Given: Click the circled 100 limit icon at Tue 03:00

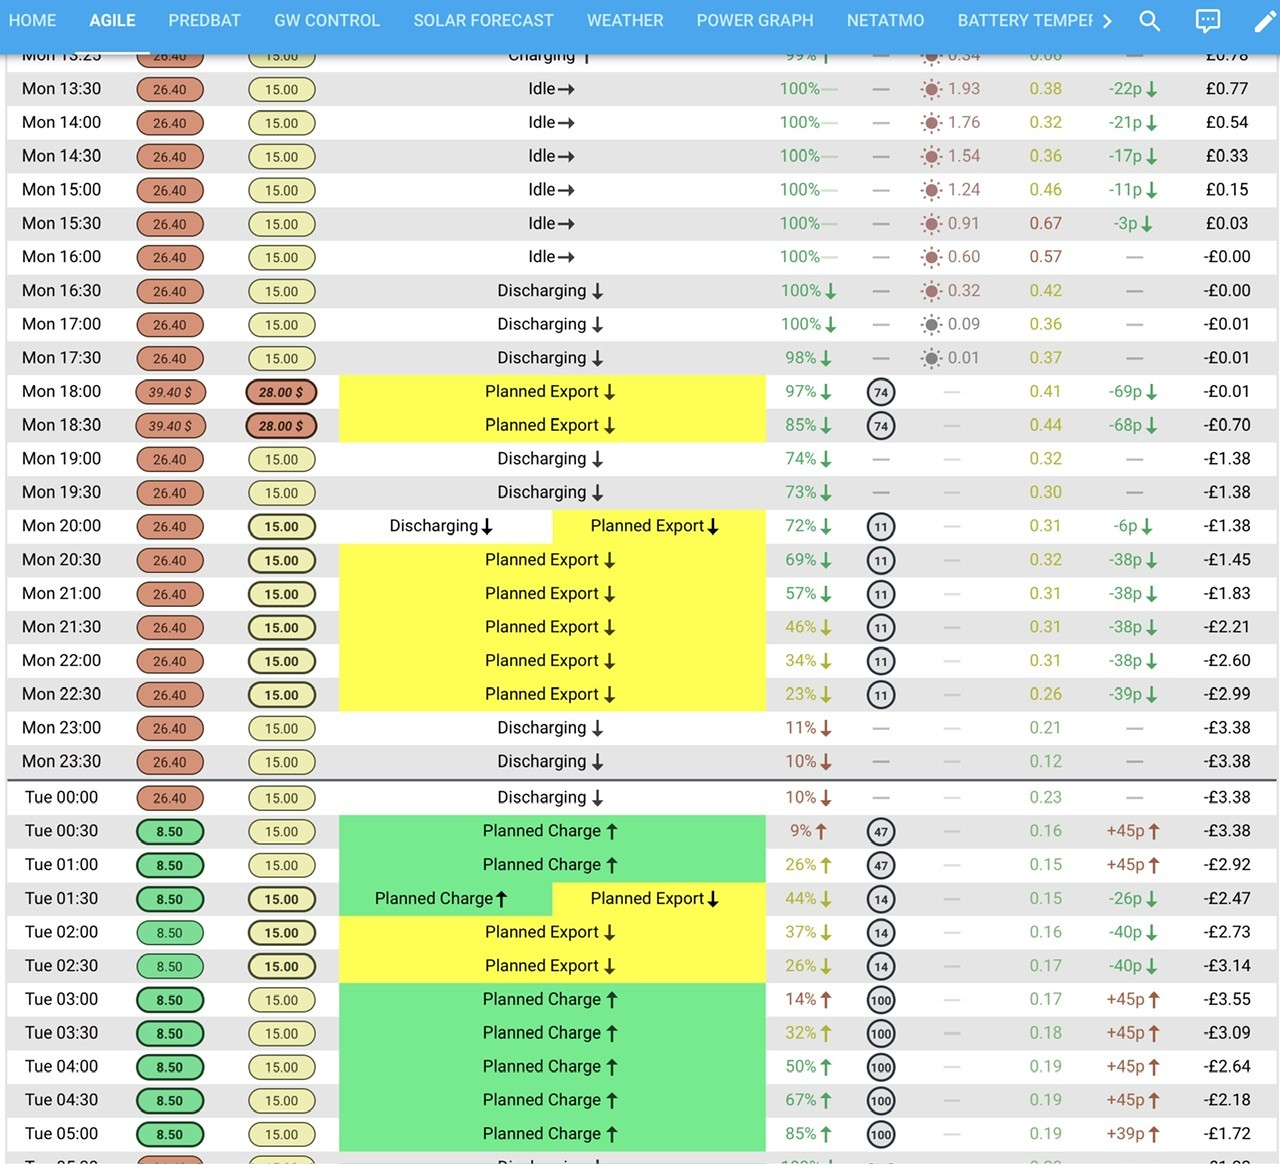Looking at the screenshot, I should 881,1000.
